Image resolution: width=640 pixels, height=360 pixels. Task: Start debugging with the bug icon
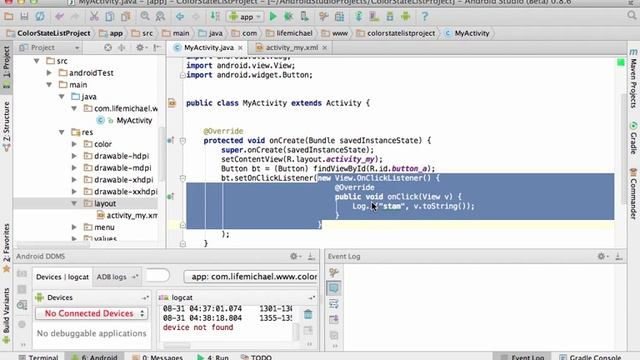click(289, 17)
